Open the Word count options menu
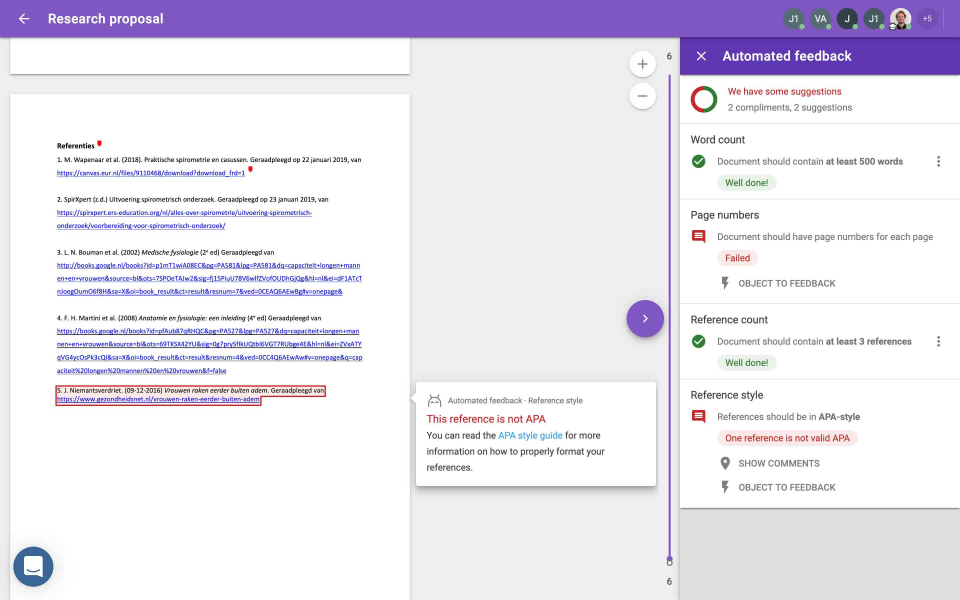 [938, 162]
